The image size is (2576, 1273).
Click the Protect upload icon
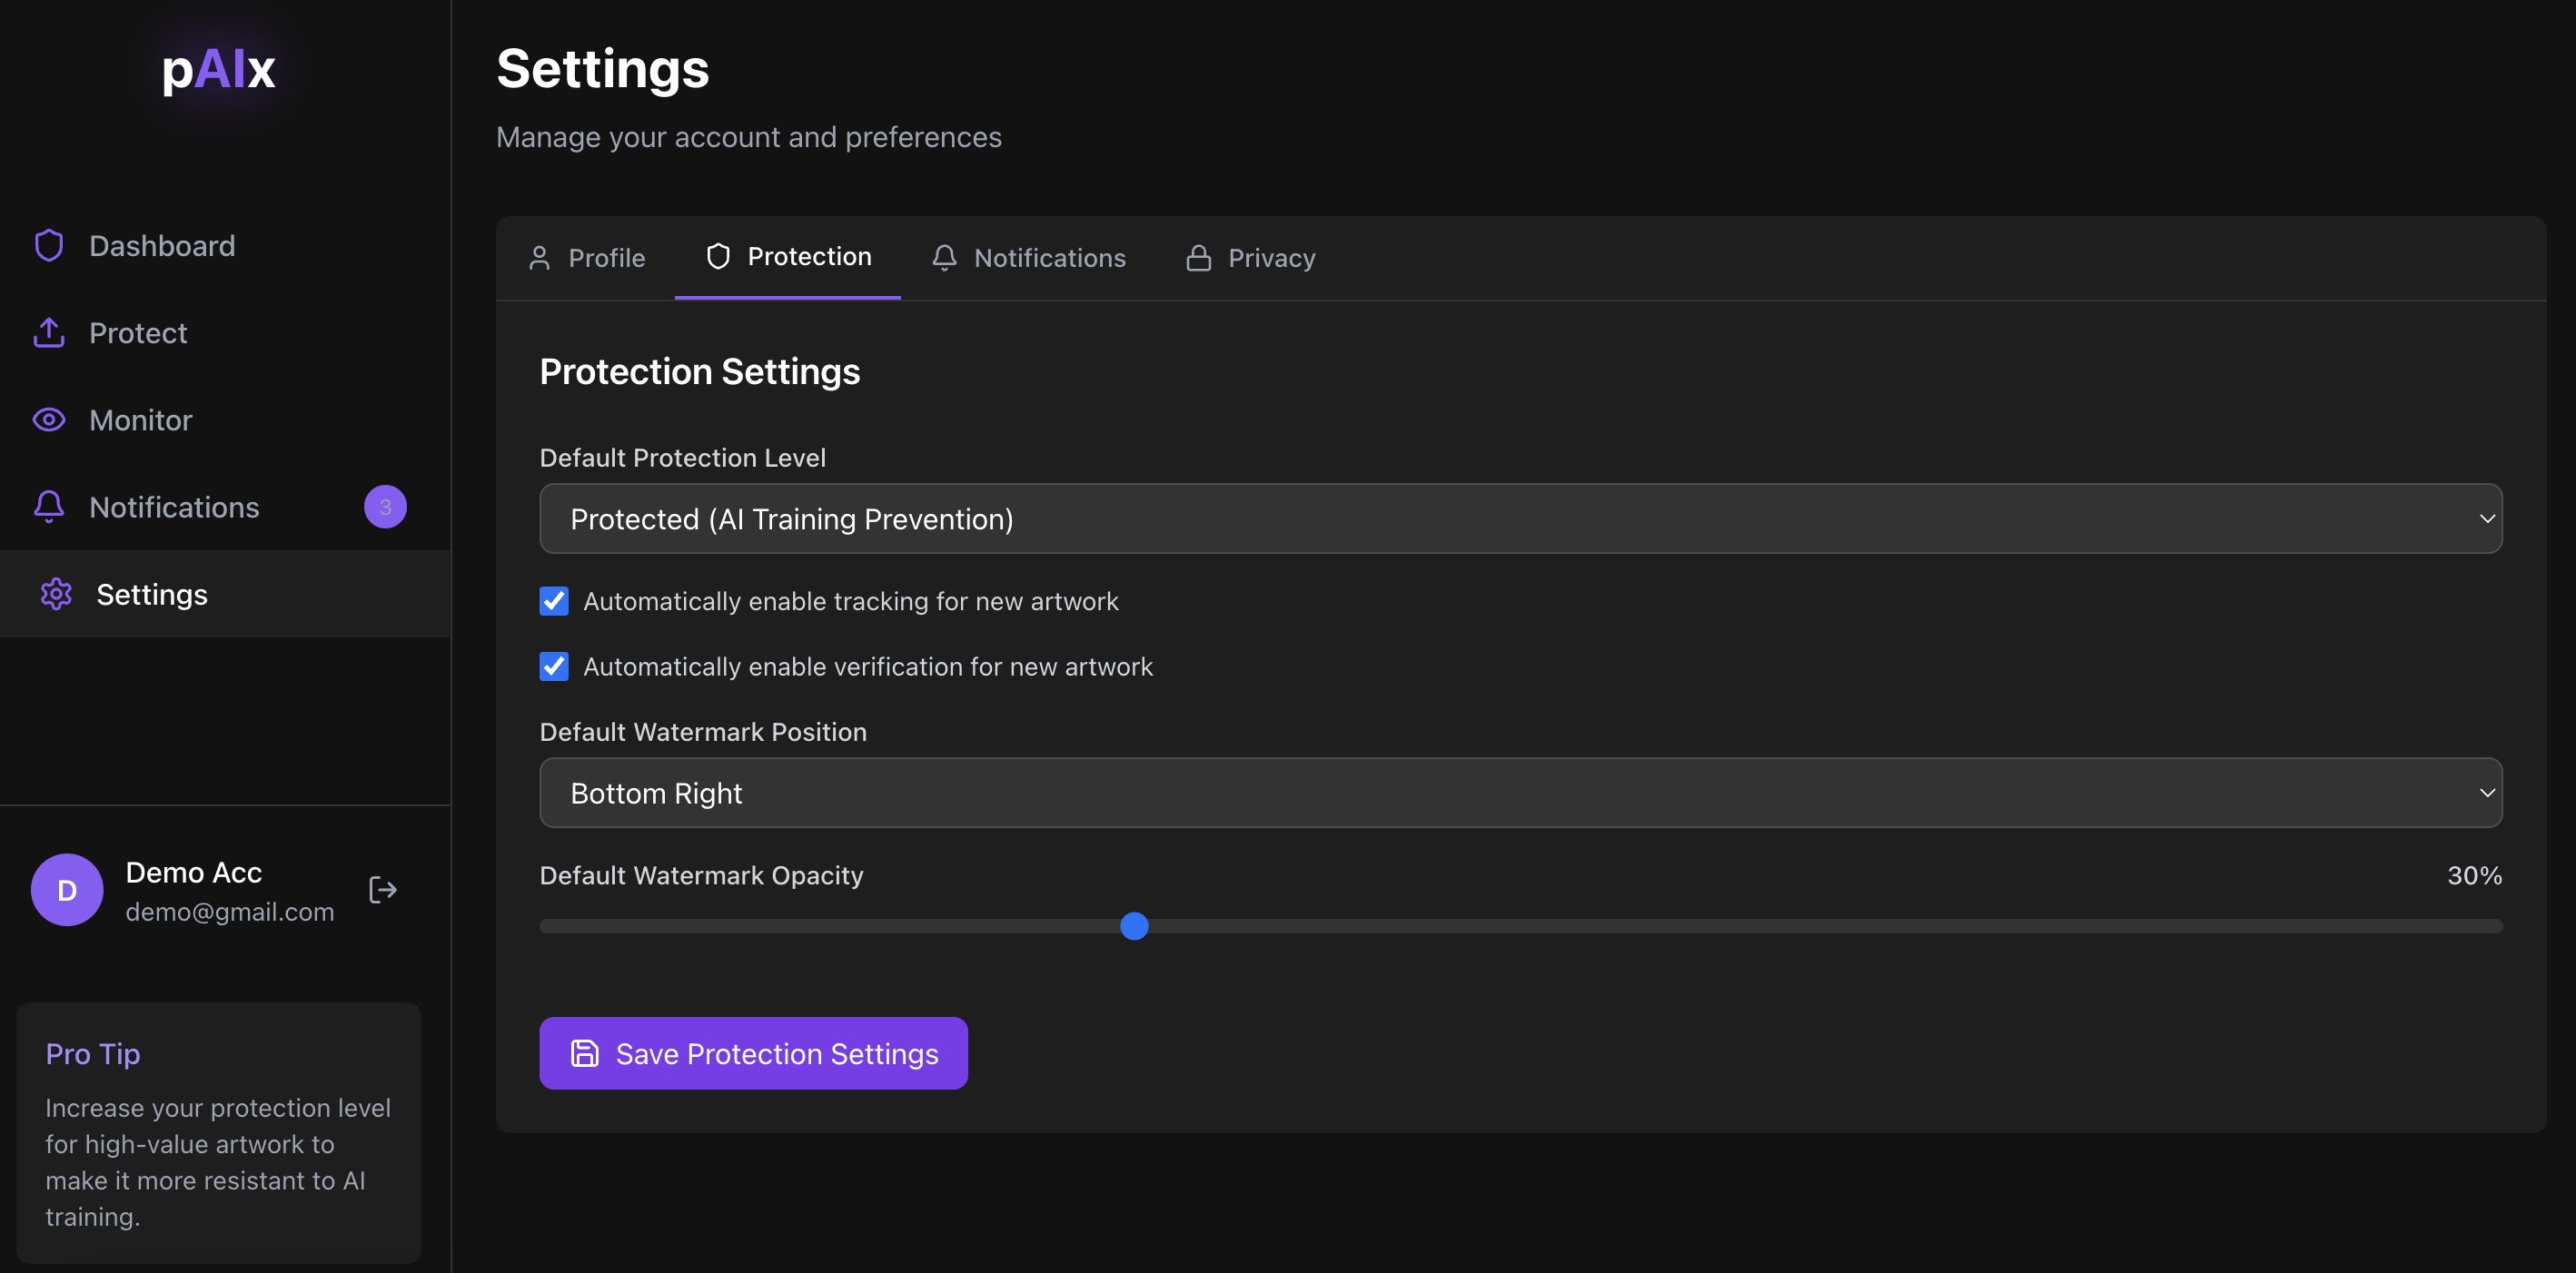(49, 333)
